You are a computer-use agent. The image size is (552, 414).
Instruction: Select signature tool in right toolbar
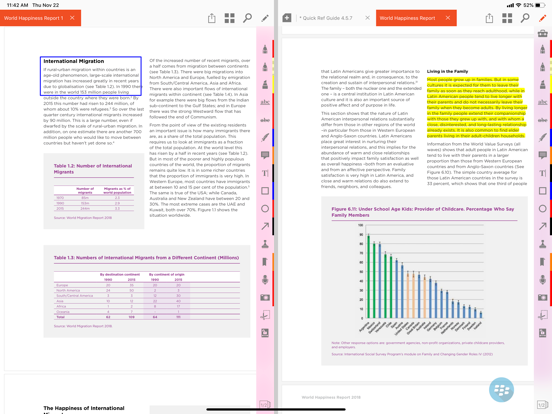pos(542,315)
